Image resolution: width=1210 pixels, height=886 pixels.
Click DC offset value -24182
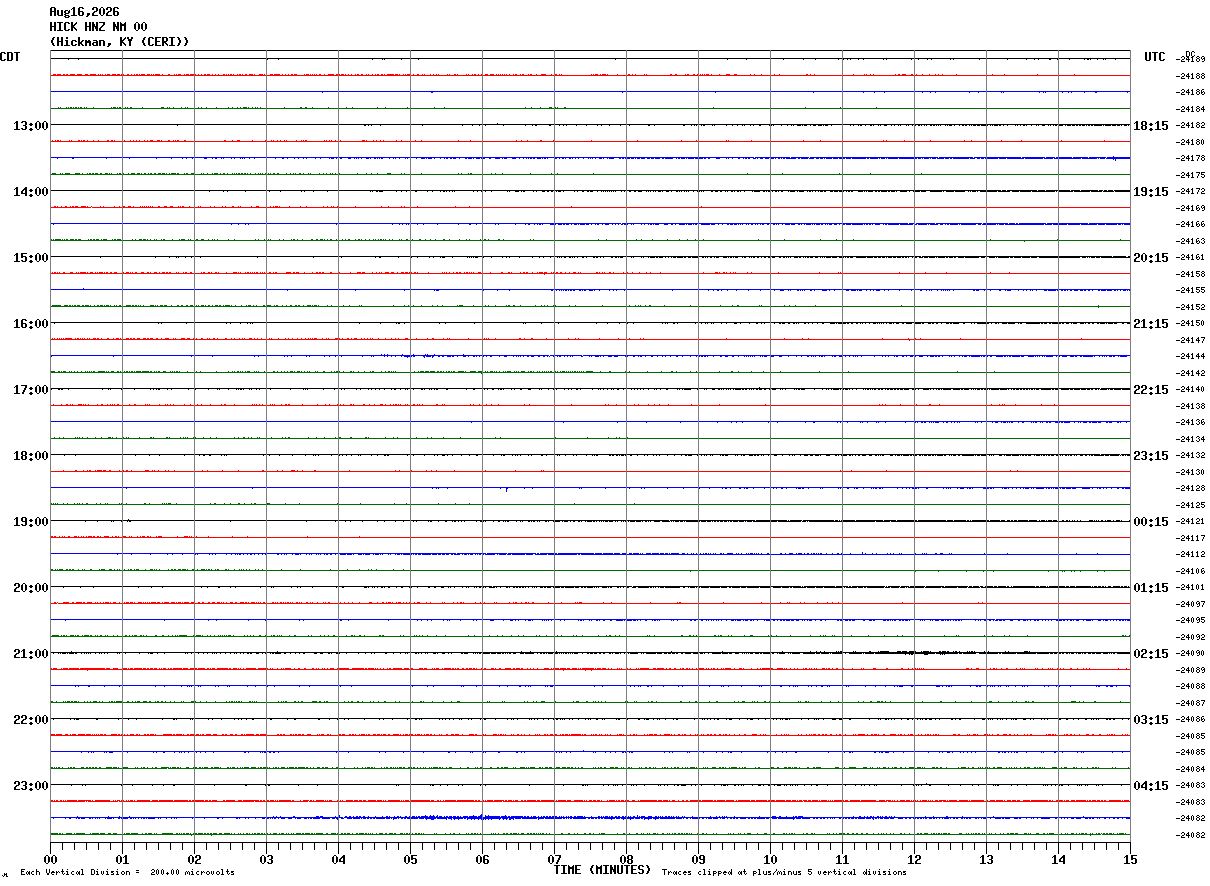(x=1190, y=125)
